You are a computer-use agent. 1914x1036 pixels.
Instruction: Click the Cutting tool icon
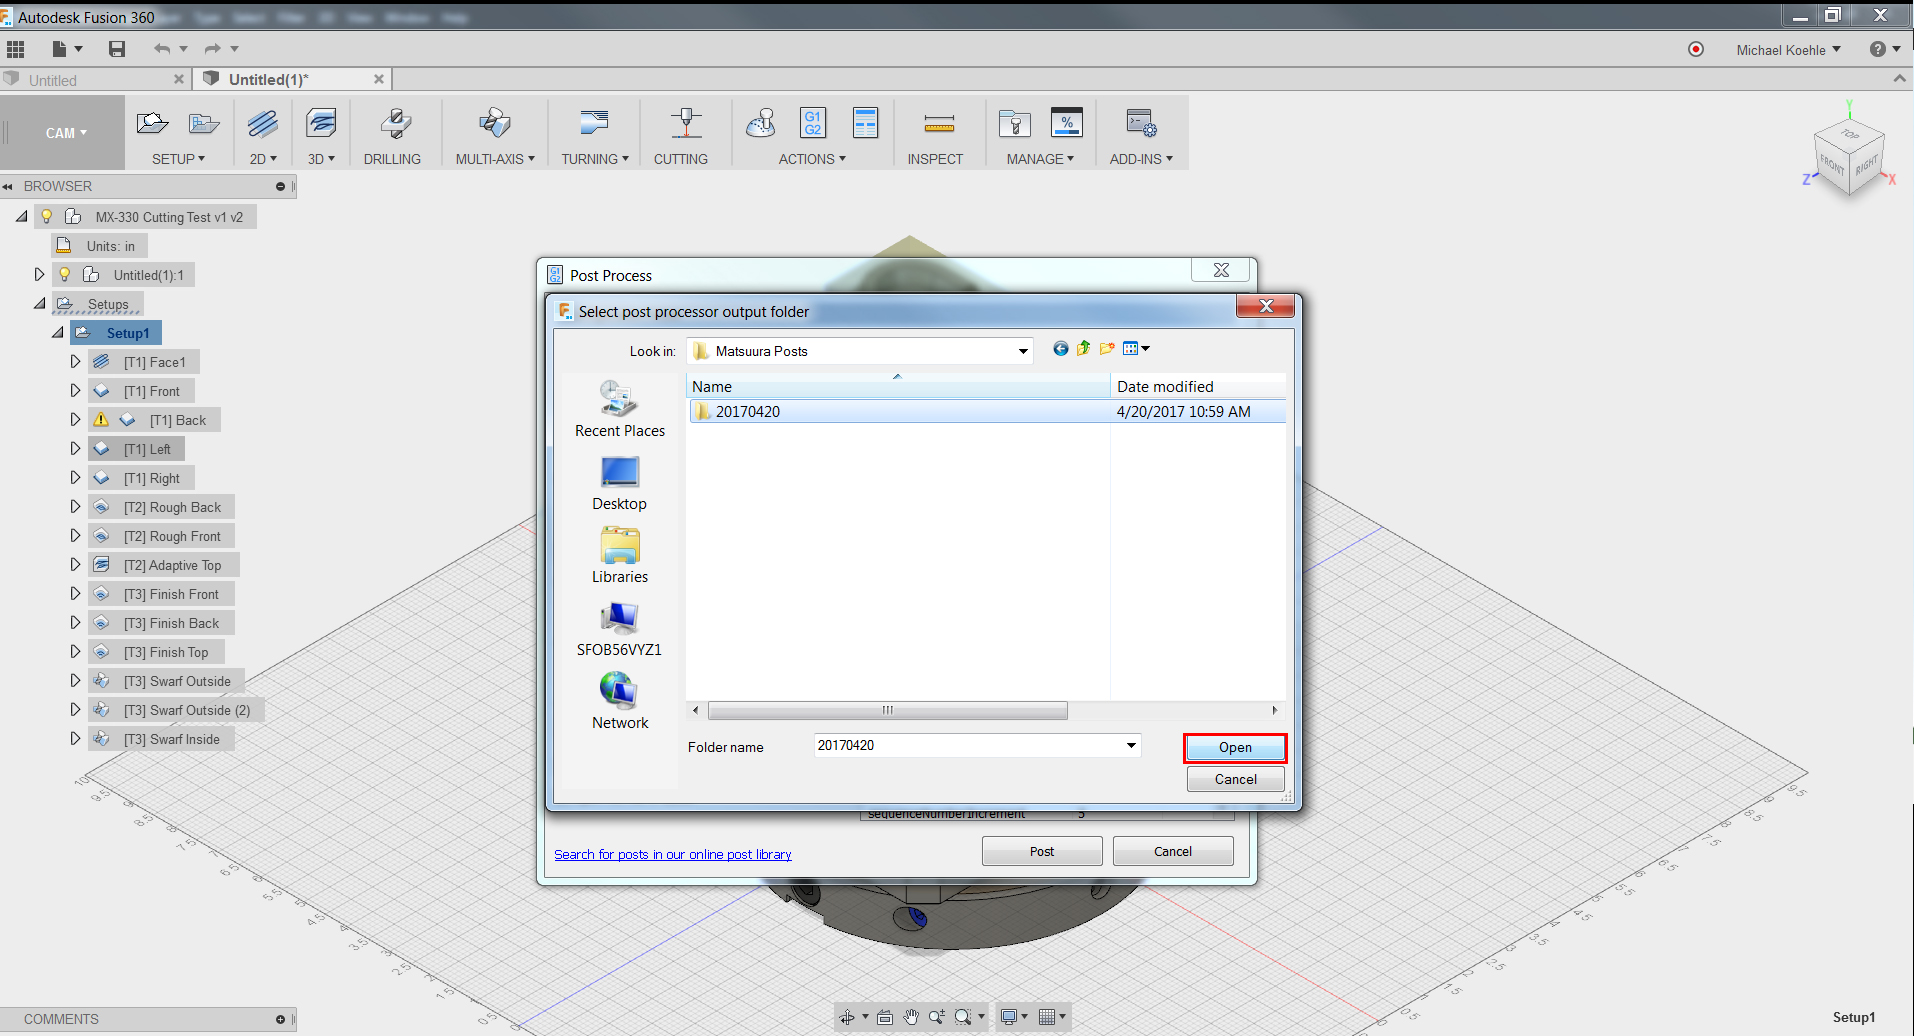[x=686, y=123]
